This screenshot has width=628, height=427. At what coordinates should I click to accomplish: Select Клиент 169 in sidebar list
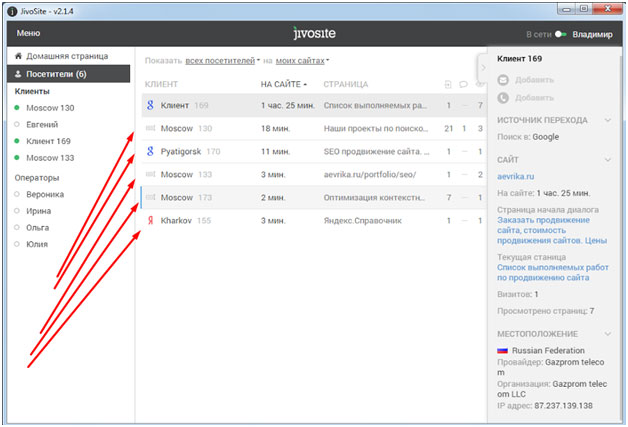(x=48, y=141)
